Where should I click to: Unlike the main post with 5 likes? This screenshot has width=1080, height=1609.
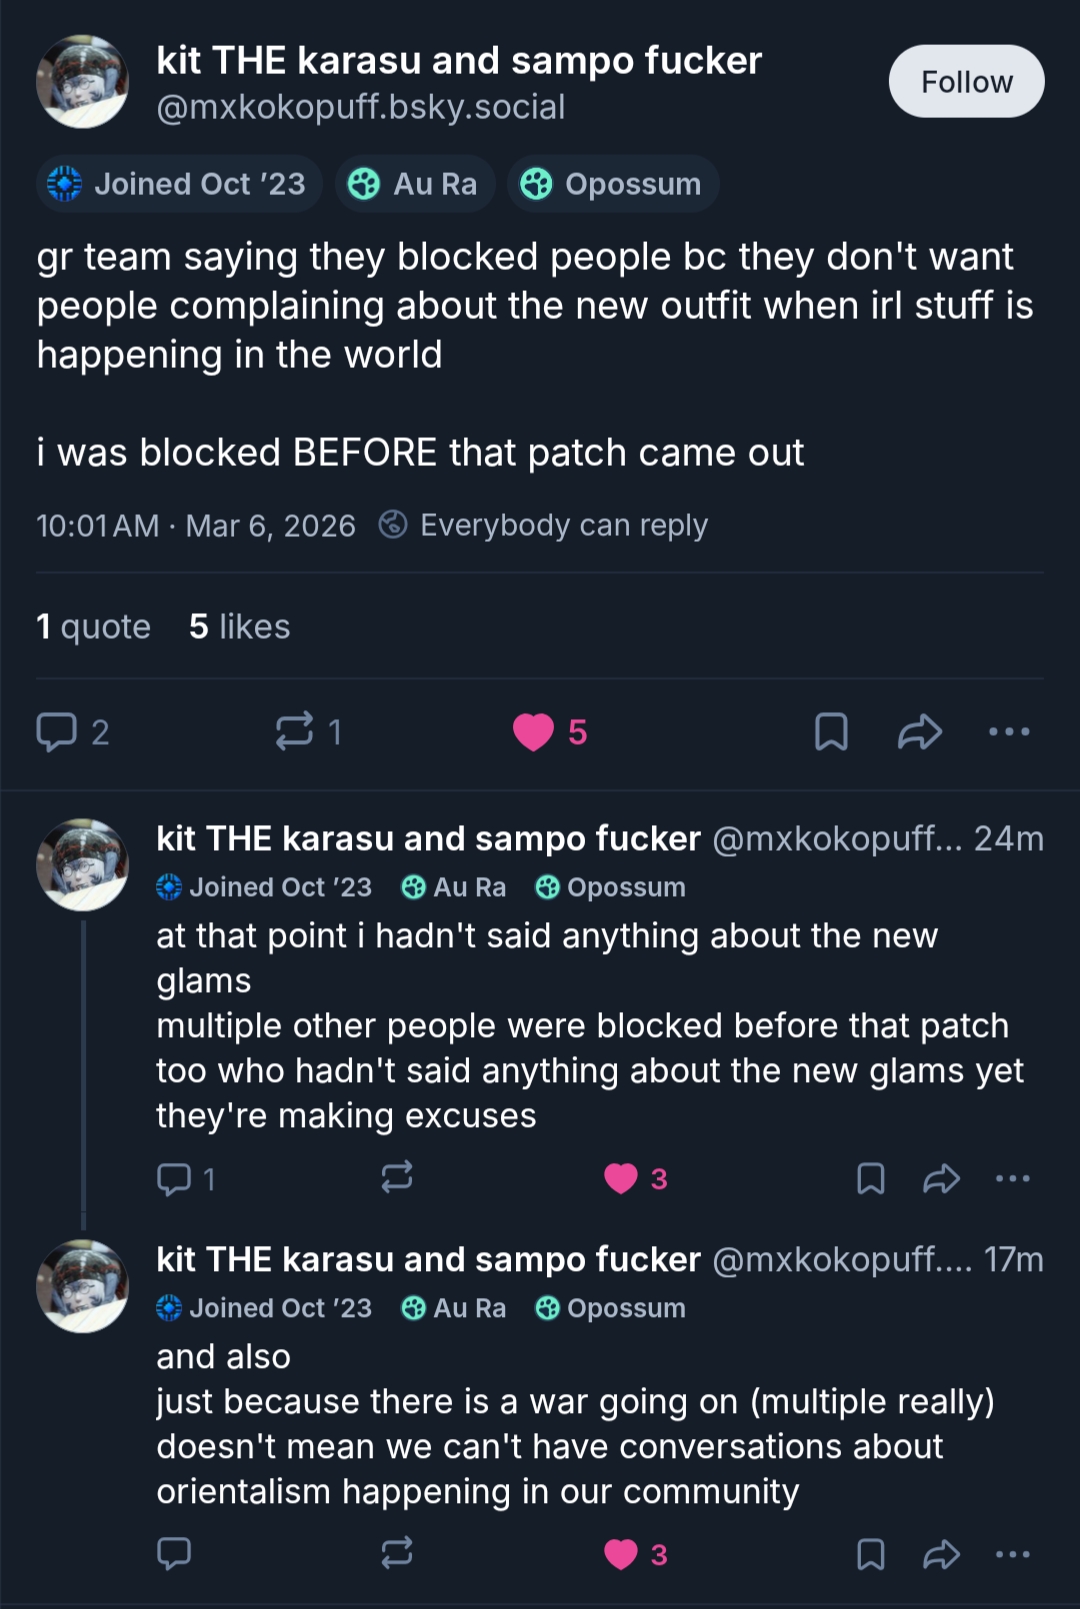point(534,732)
